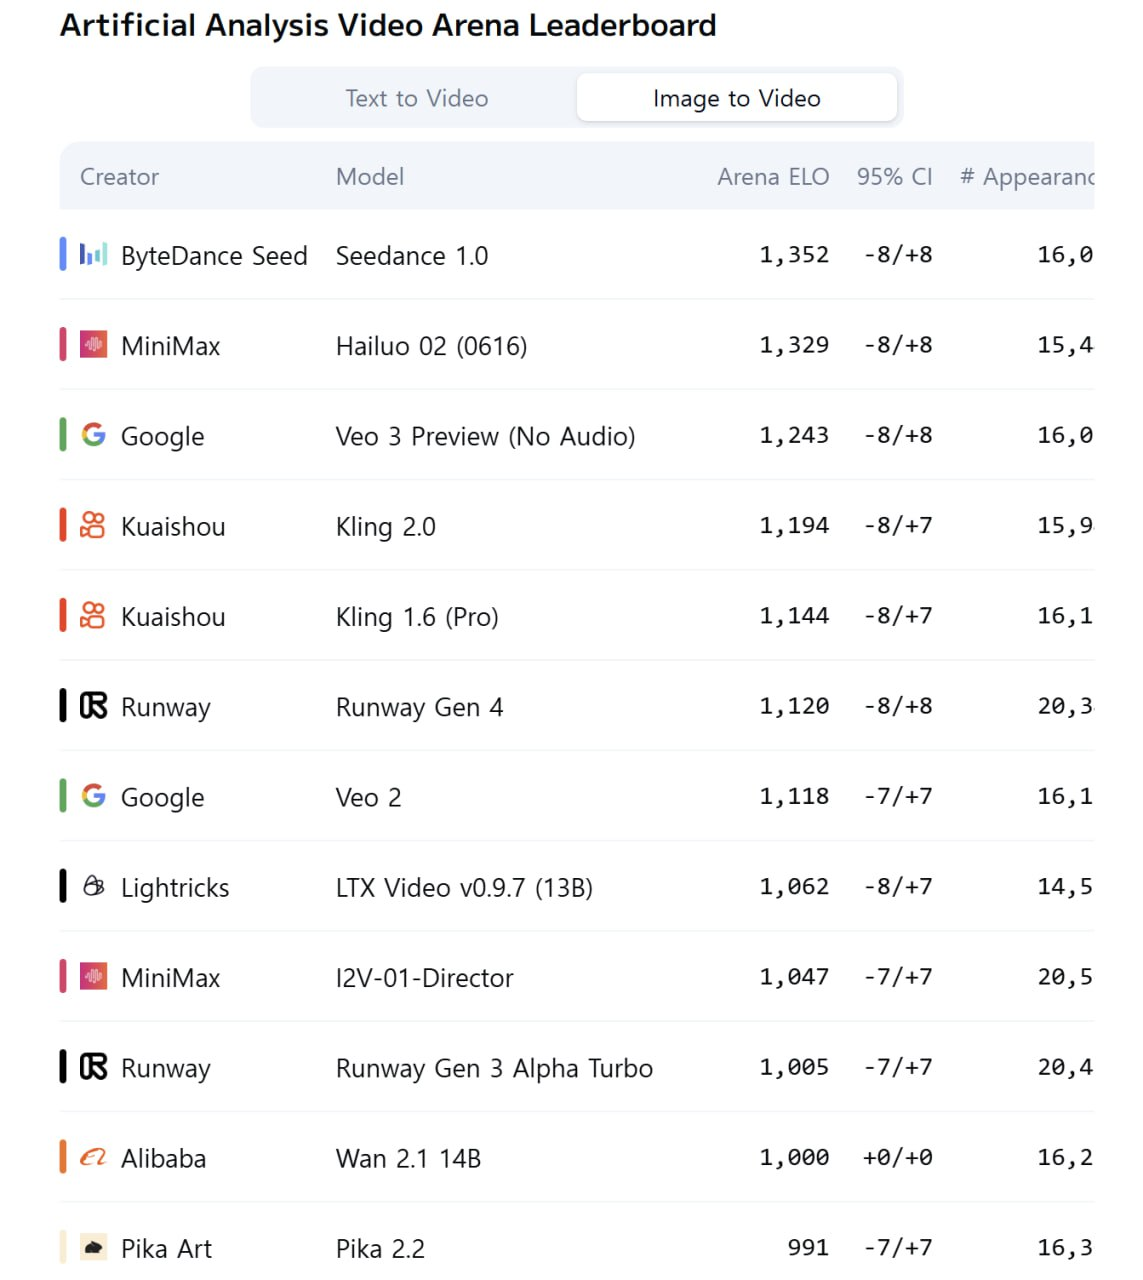Click the Kuaishou logo beside Kling 2.0
This screenshot has width=1143, height=1280.
[x=93, y=525]
